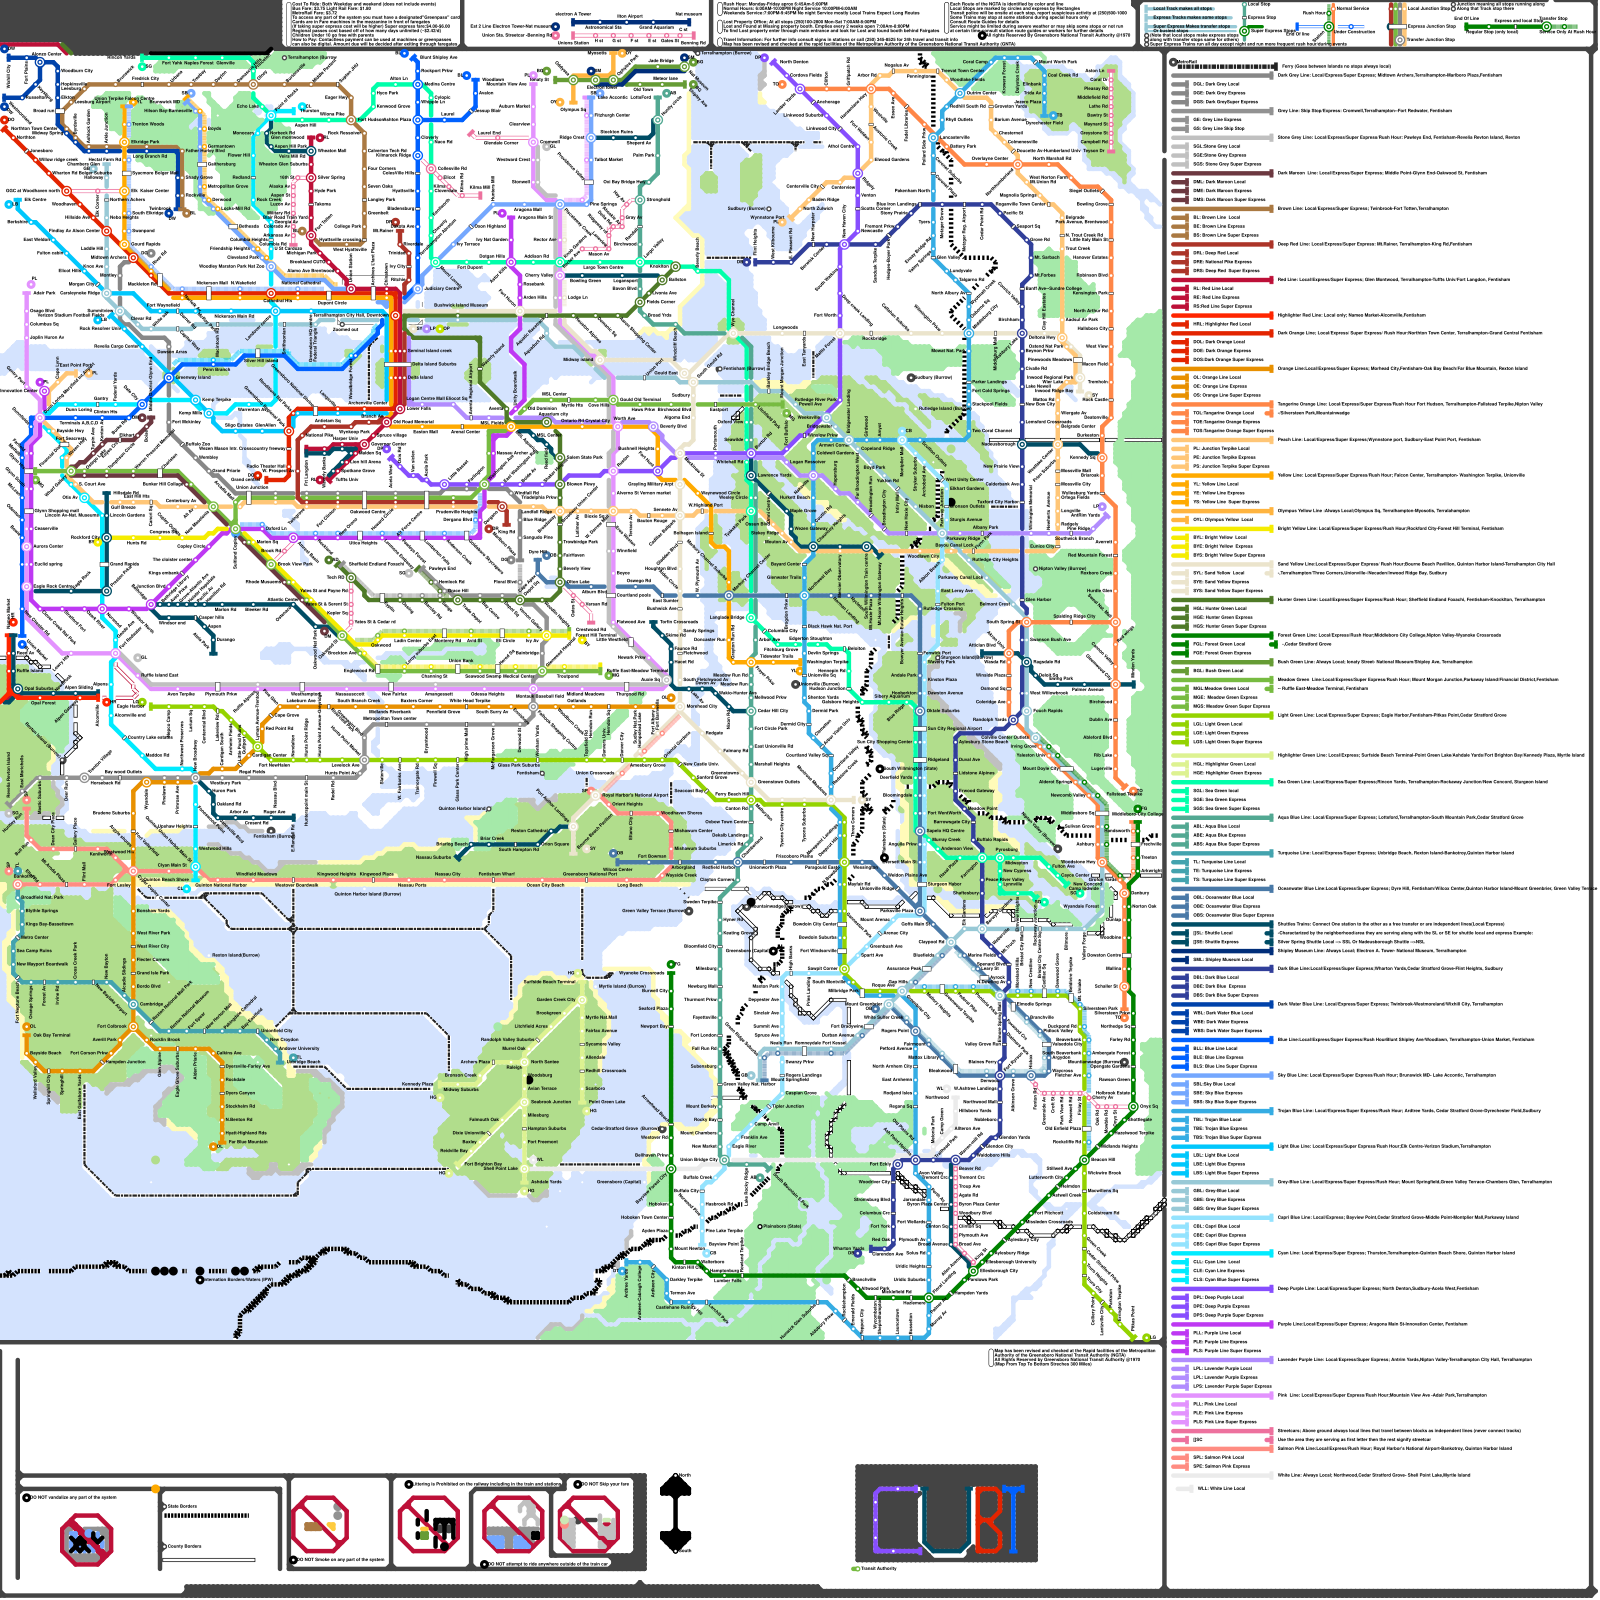Click the CUBT transit logo

946,1514
